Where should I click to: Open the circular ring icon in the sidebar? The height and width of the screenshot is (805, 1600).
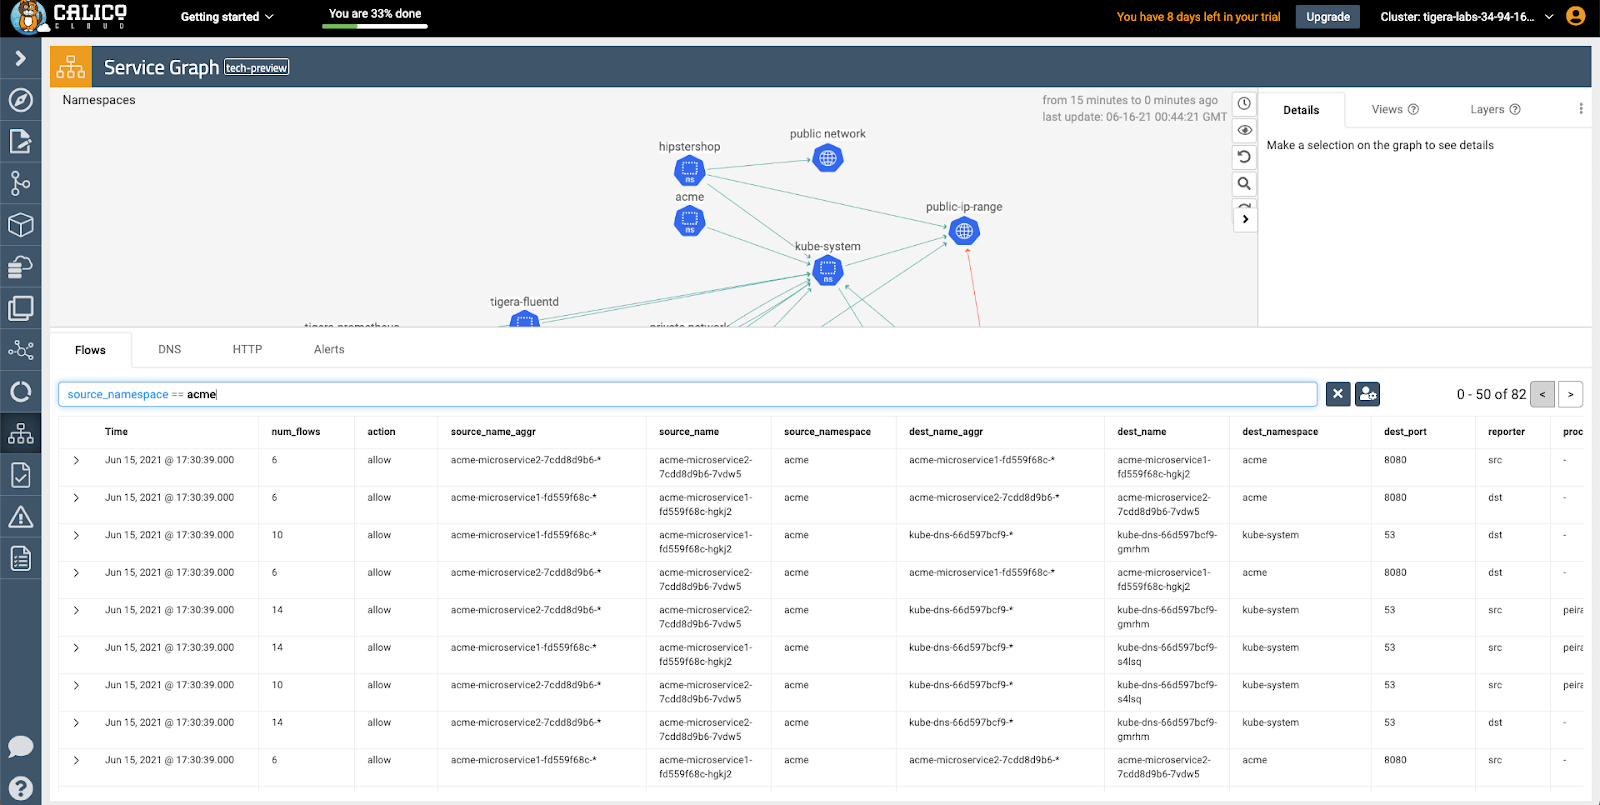tap(20, 391)
